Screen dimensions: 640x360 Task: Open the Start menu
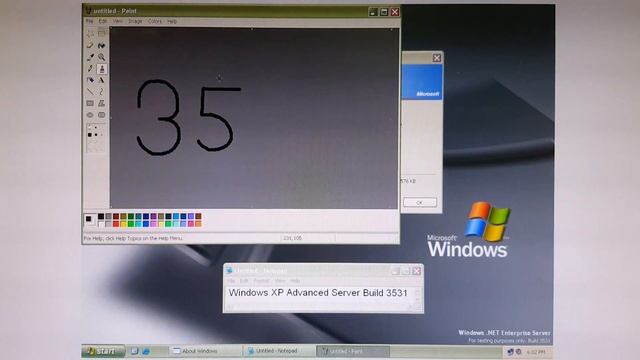[104, 351]
